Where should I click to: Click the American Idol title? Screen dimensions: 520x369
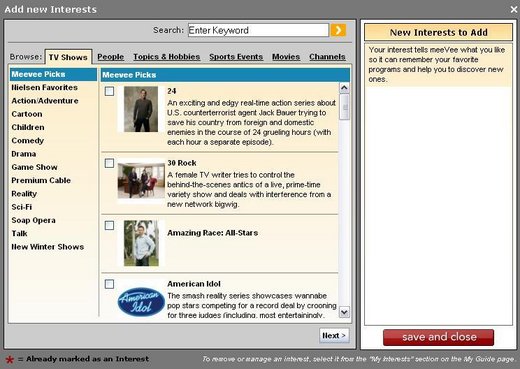tap(194, 284)
